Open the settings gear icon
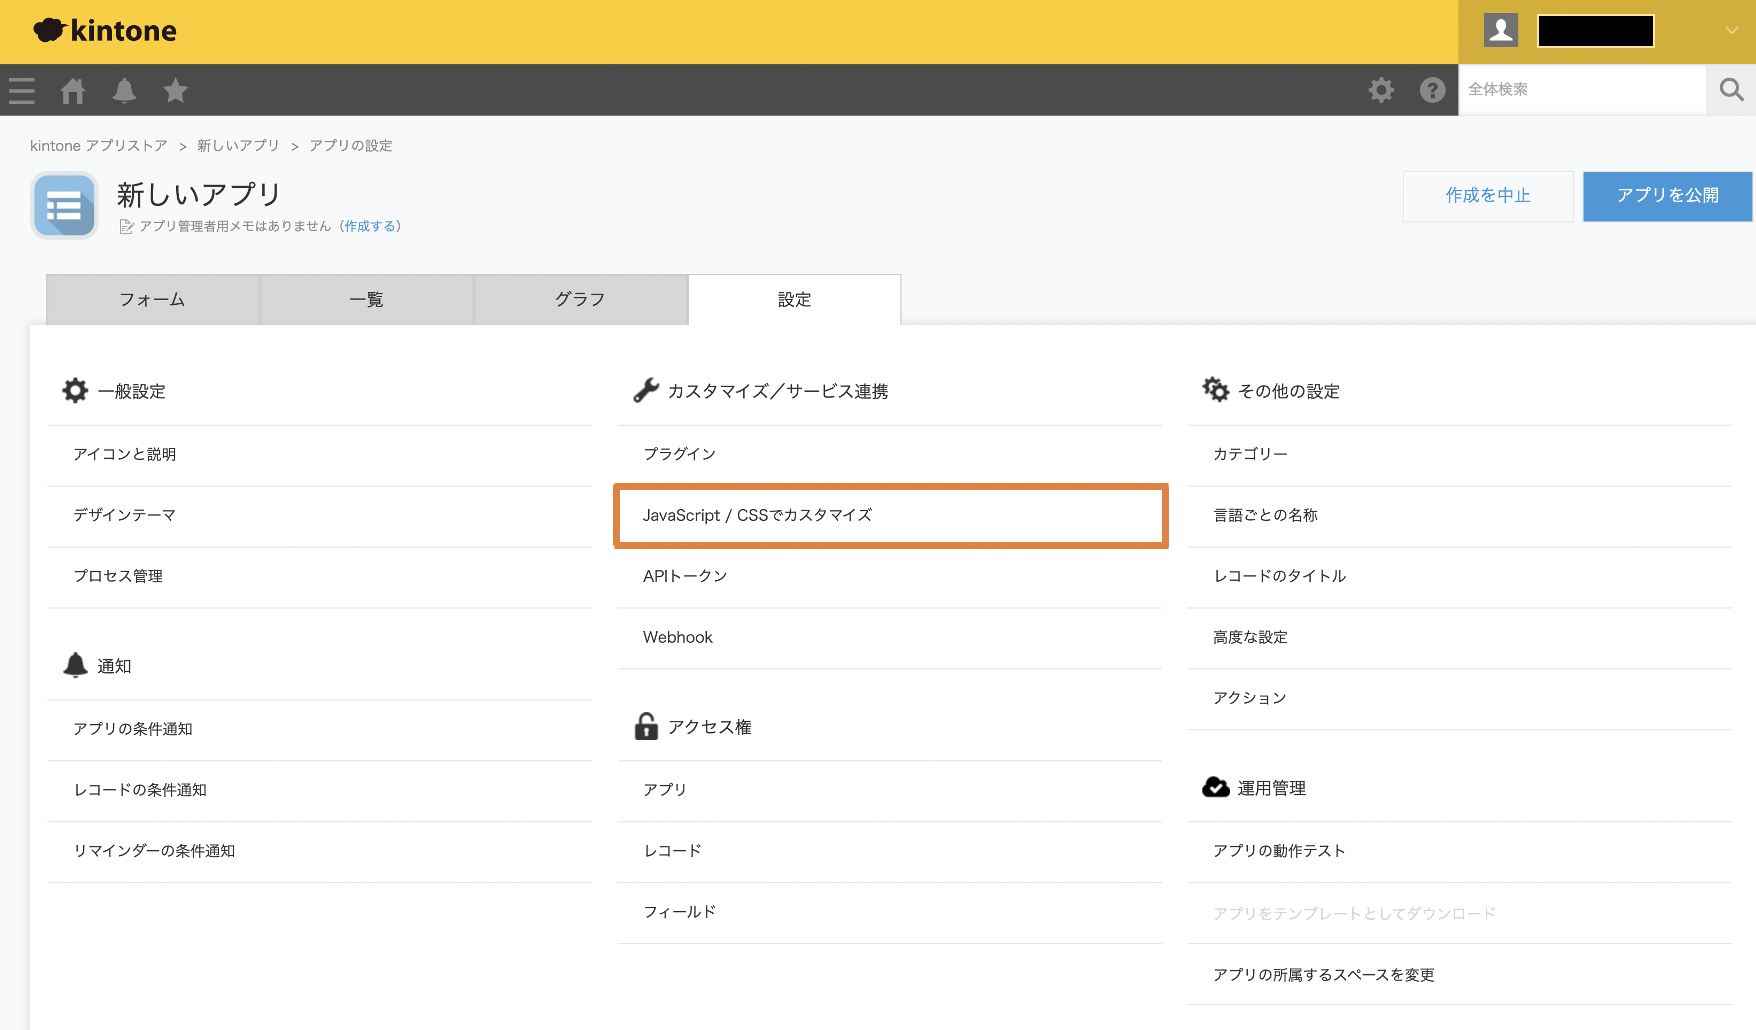 coord(1381,90)
